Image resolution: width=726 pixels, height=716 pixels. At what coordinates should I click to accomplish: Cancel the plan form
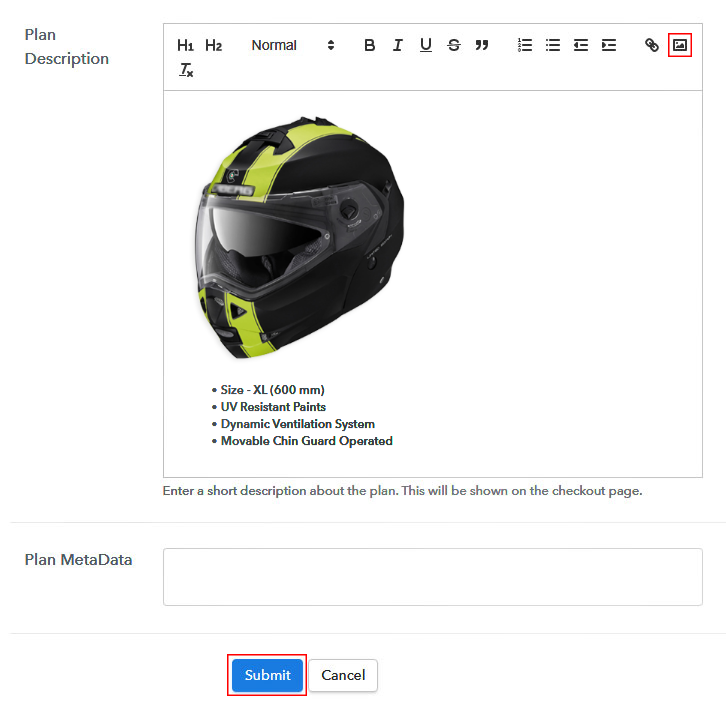tap(343, 675)
